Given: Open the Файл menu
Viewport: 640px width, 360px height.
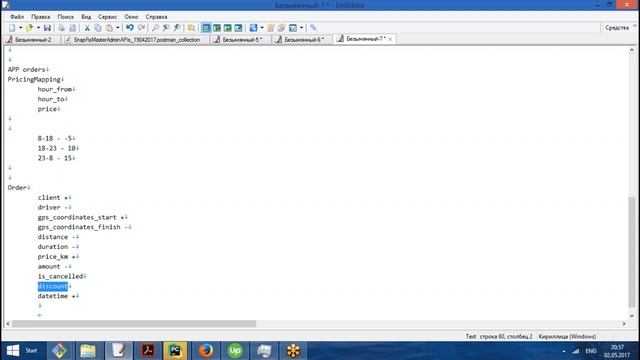Looking at the screenshot, I should (x=17, y=17).
